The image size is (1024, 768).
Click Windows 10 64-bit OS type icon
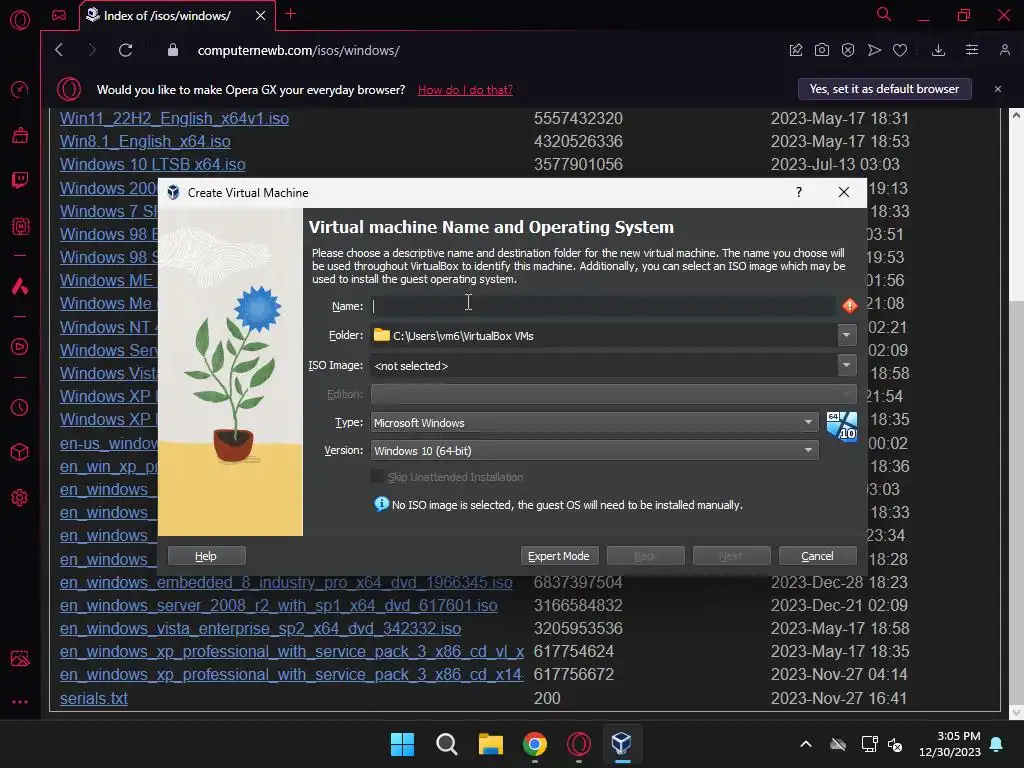pos(842,426)
